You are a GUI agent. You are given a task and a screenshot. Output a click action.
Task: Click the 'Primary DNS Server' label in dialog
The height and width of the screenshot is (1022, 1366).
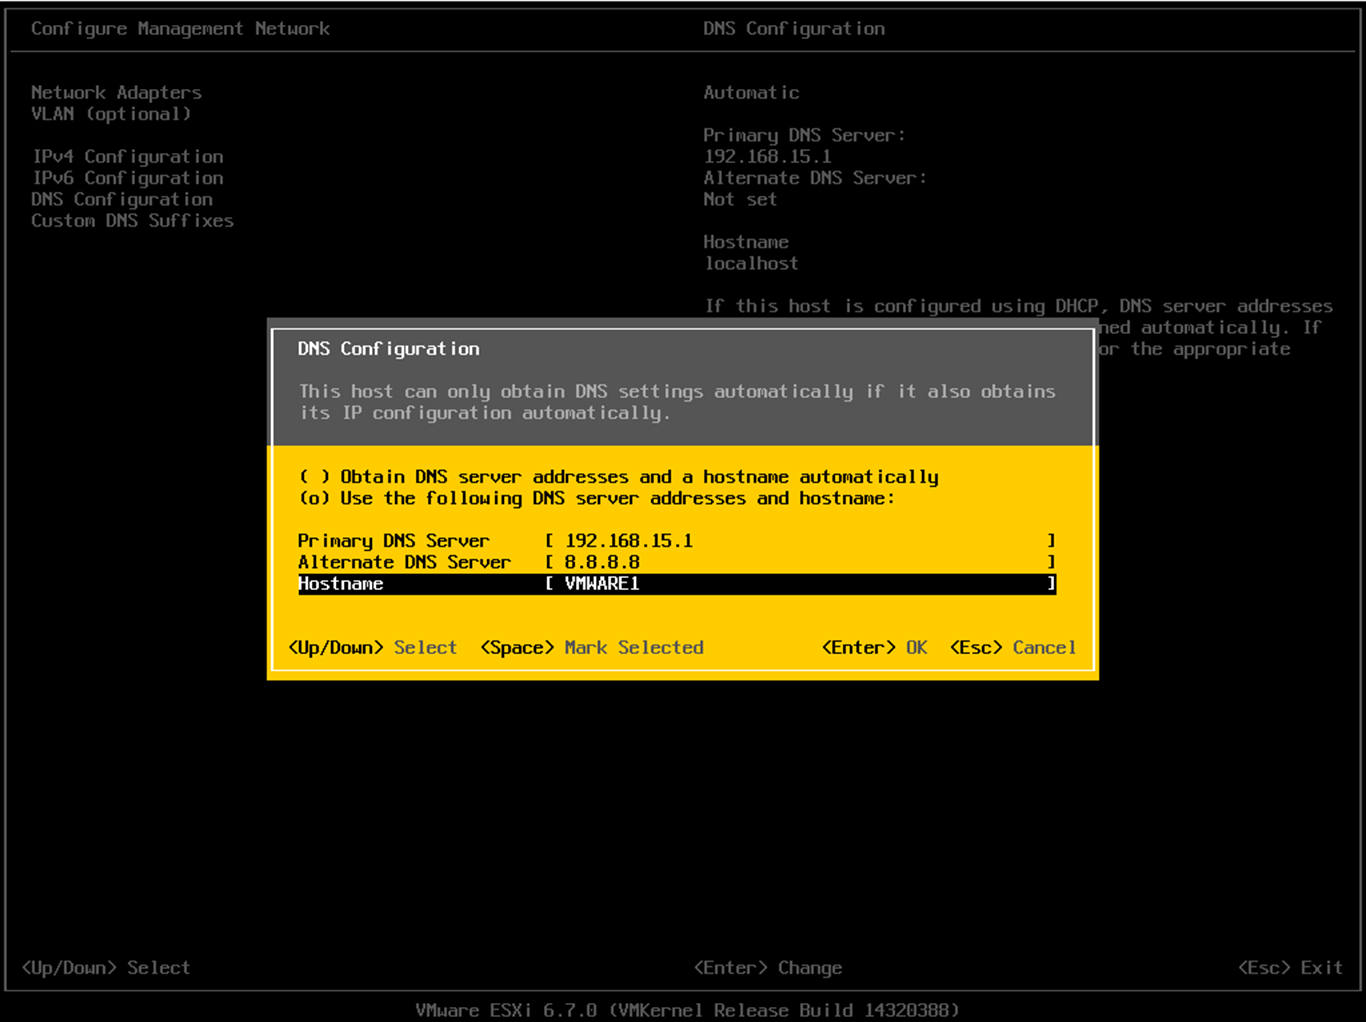pyautogui.click(x=394, y=541)
